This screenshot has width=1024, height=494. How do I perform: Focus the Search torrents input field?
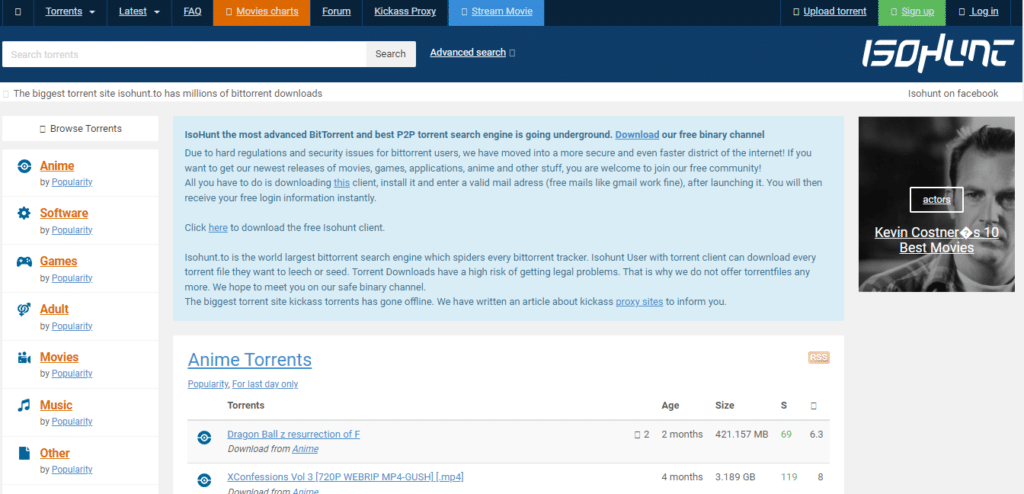184,54
